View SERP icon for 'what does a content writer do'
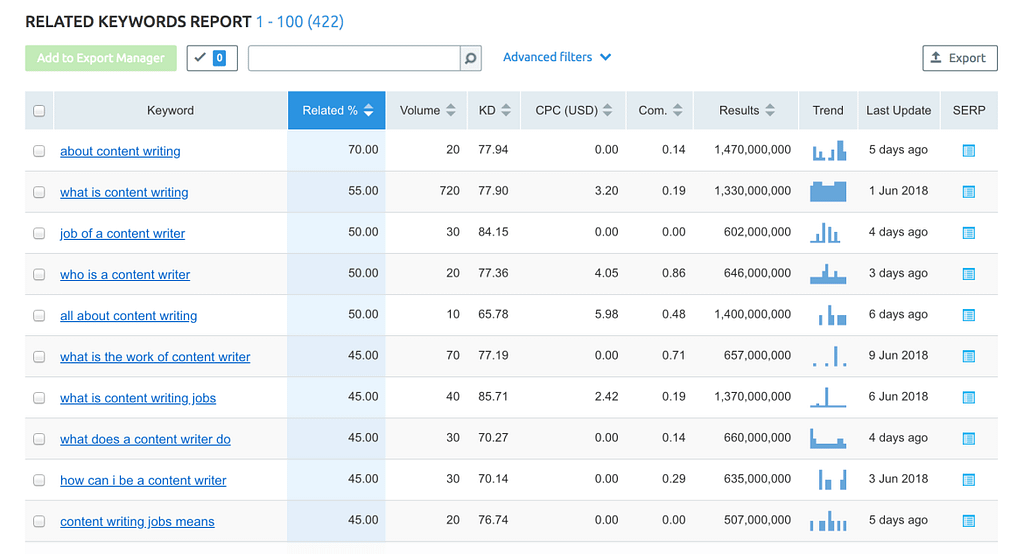Image resolution: width=1024 pixels, height=554 pixels. [x=968, y=439]
